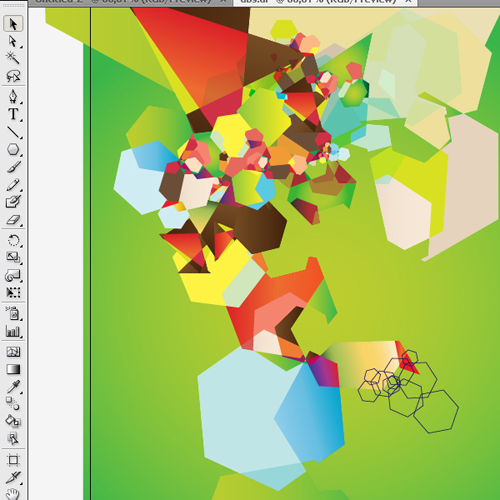Activate the Column Graph tool
The image size is (500, 500).
pyautogui.click(x=13, y=331)
